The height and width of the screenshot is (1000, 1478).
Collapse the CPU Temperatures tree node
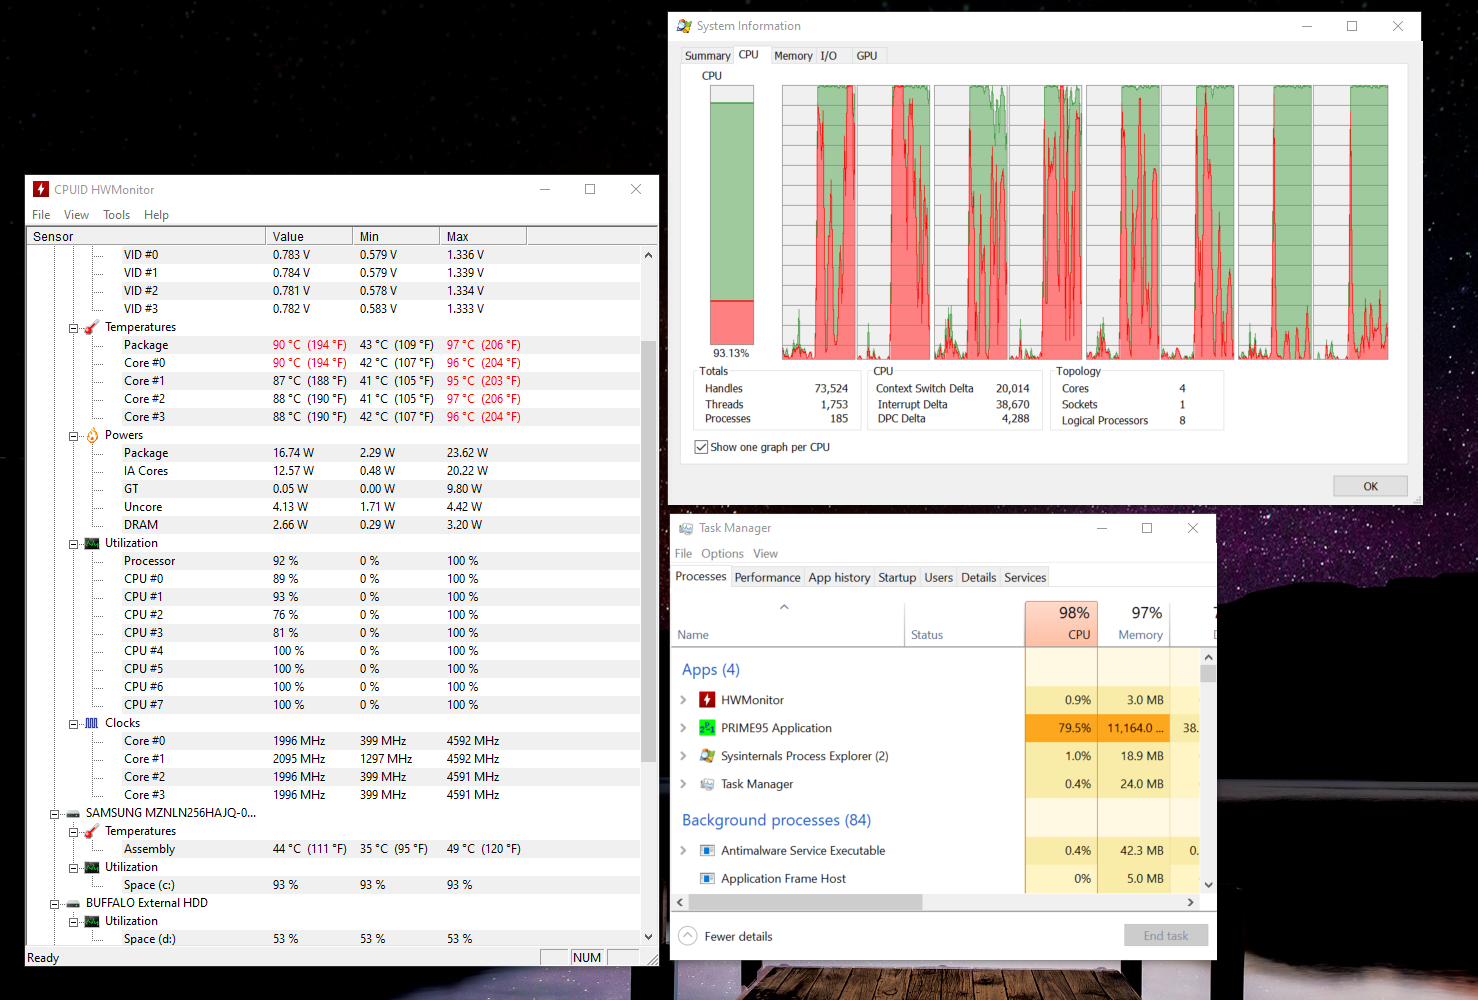(x=73, y=328)
